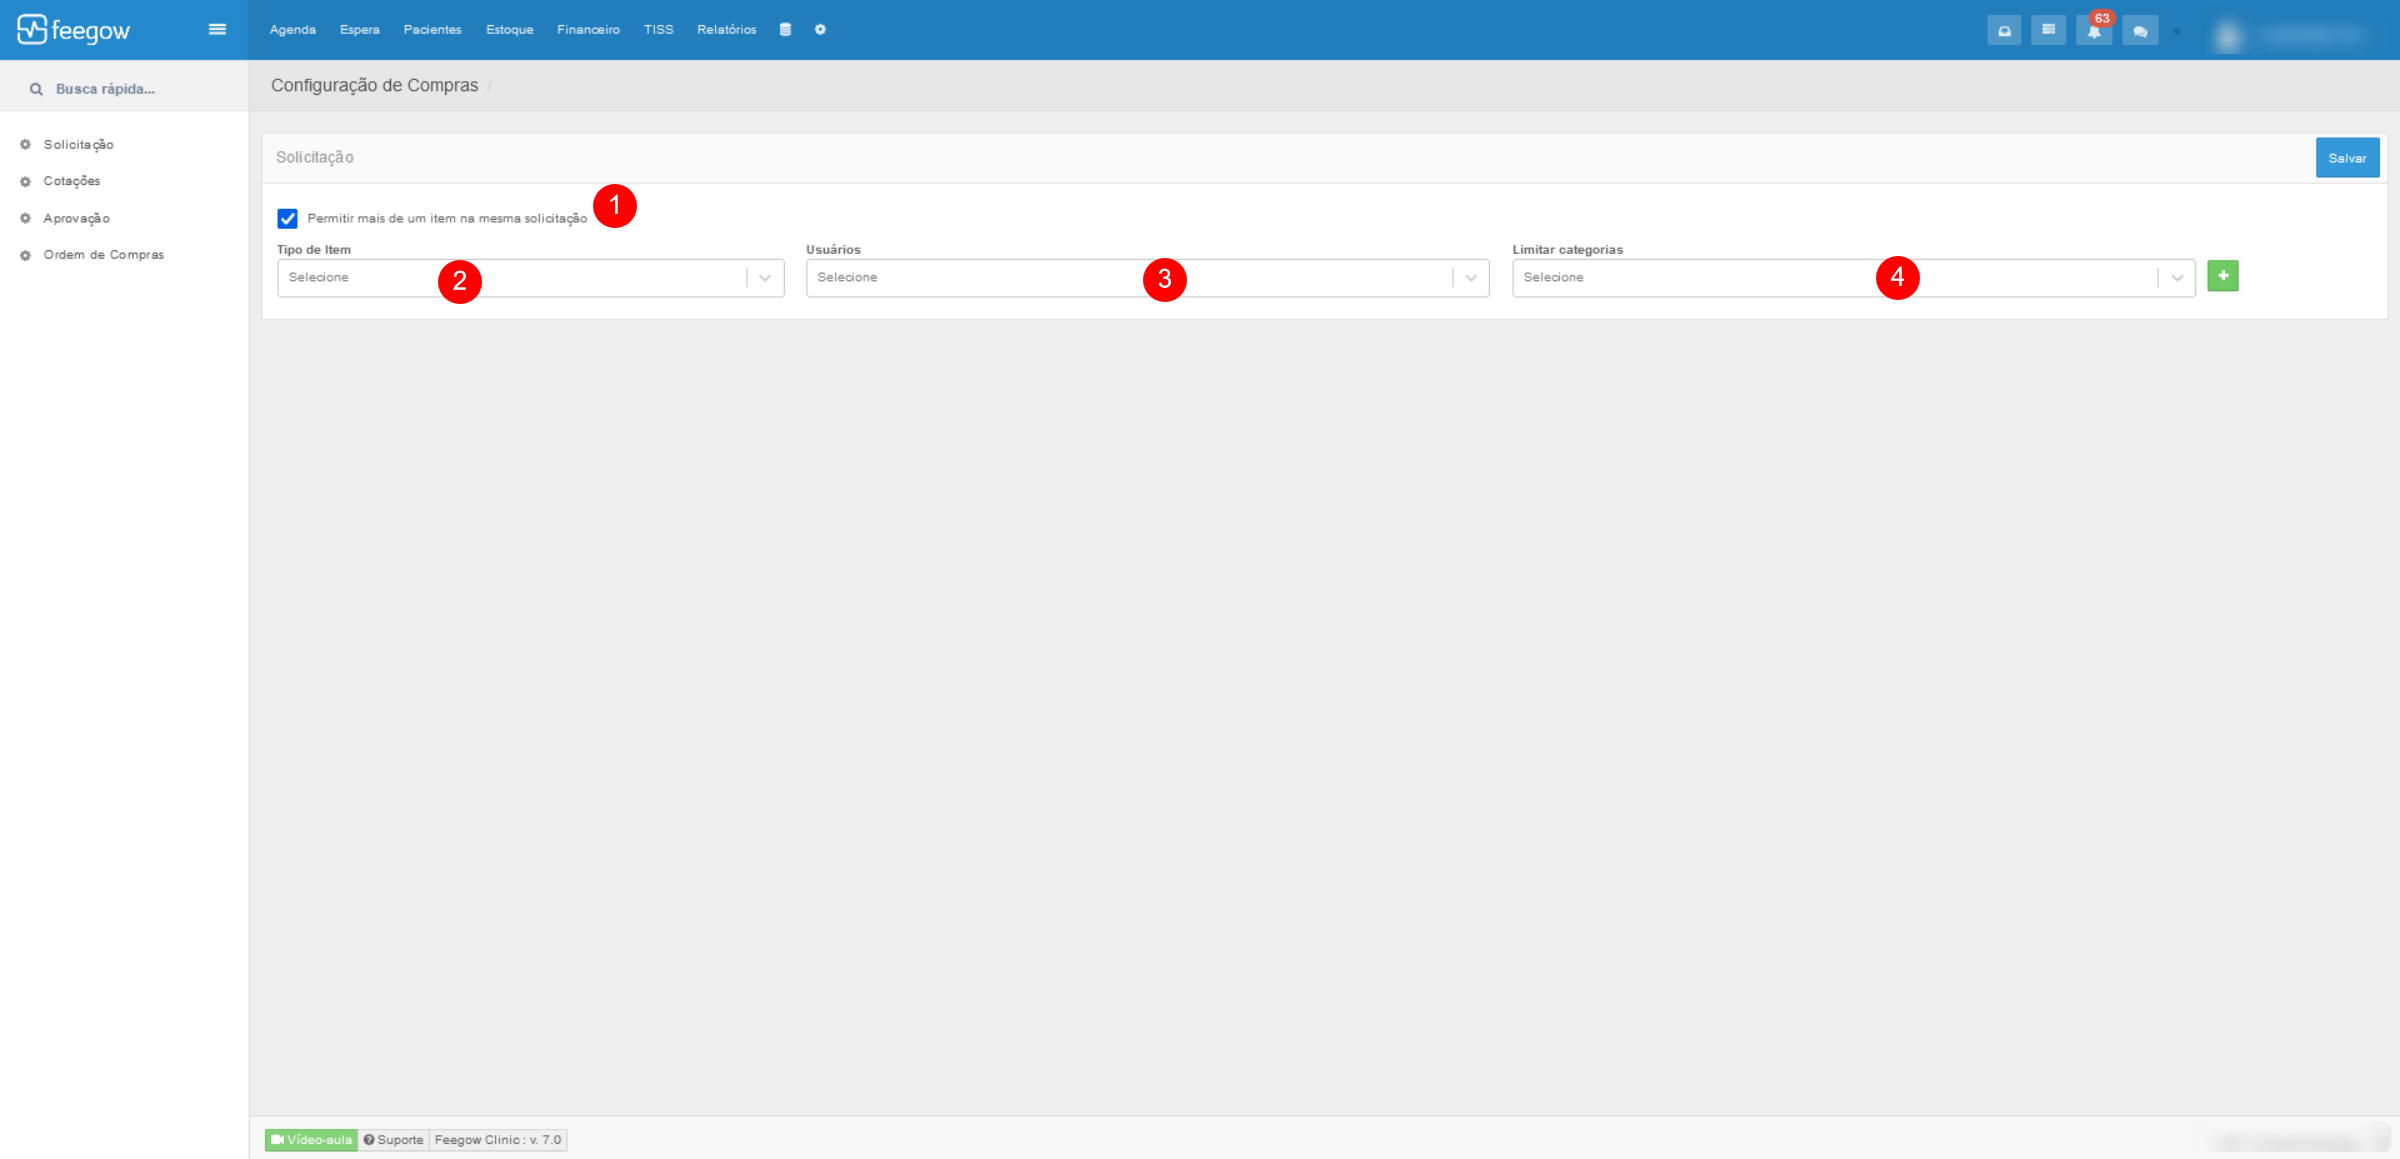Uncheck Permitir mais de um item checkbox
Image resolution: width=2400 pixels, height=1159 pixels.
287,218
